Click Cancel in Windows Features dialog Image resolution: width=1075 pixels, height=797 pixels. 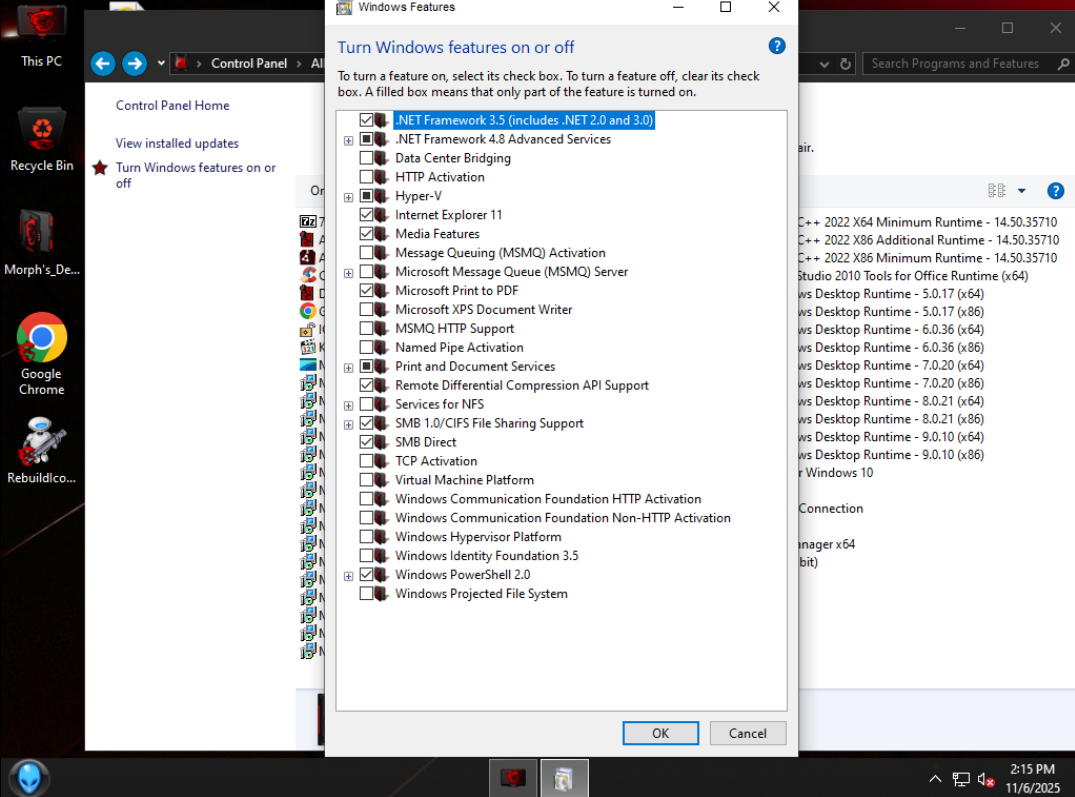pyautogui.click(x=747, y=733)
